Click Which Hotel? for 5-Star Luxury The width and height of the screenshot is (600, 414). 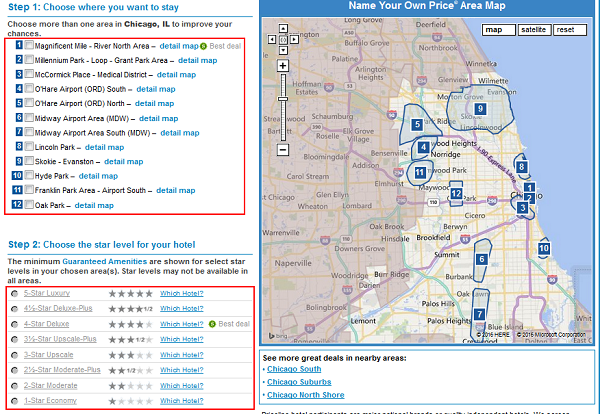tap(181, 293)
